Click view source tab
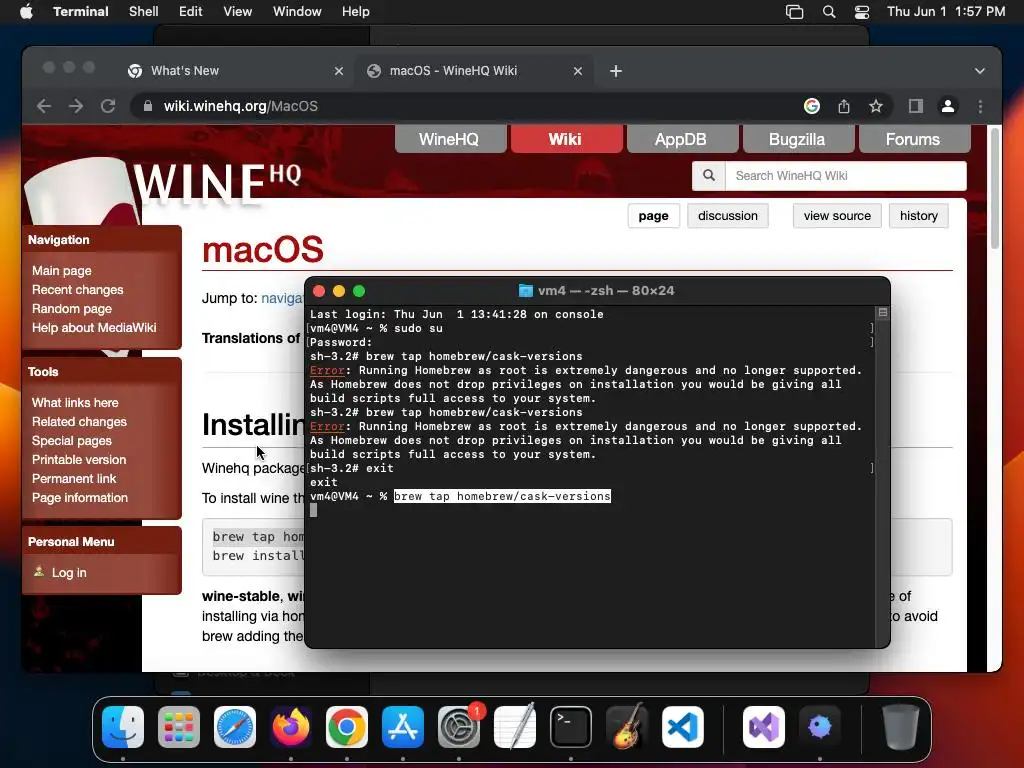The height and width of the screenshot is (768, 1024). [x=837, y=216]
